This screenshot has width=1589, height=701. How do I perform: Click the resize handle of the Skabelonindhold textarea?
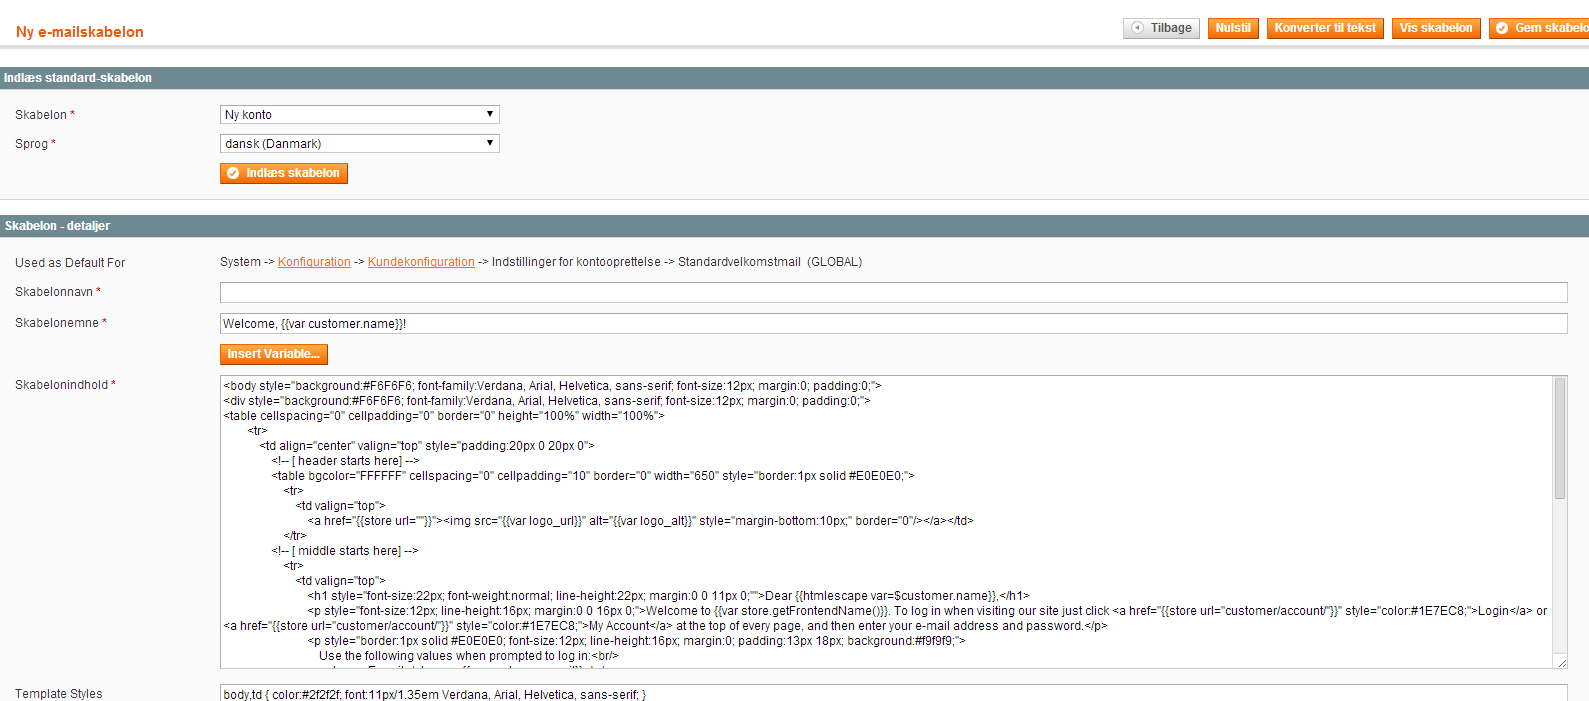click(x=1560, y=662)
